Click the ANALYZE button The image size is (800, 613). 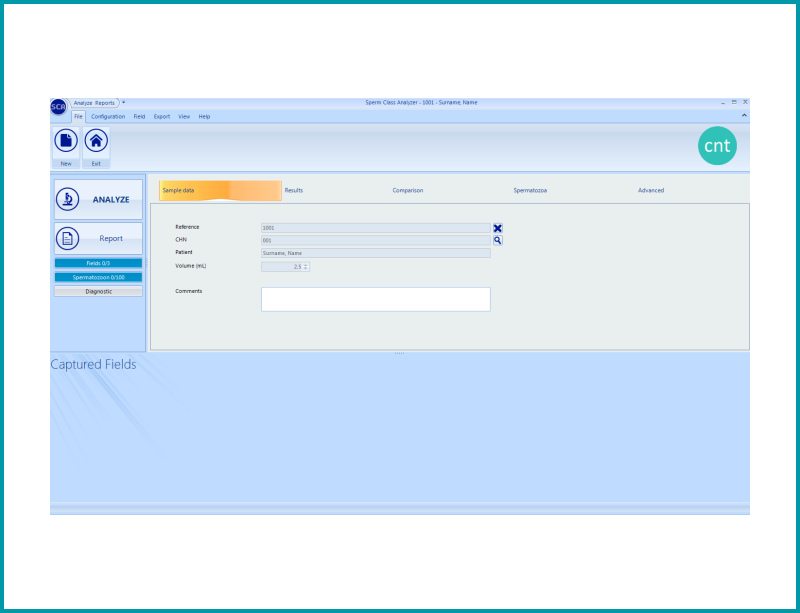click(x=98, y=200)
